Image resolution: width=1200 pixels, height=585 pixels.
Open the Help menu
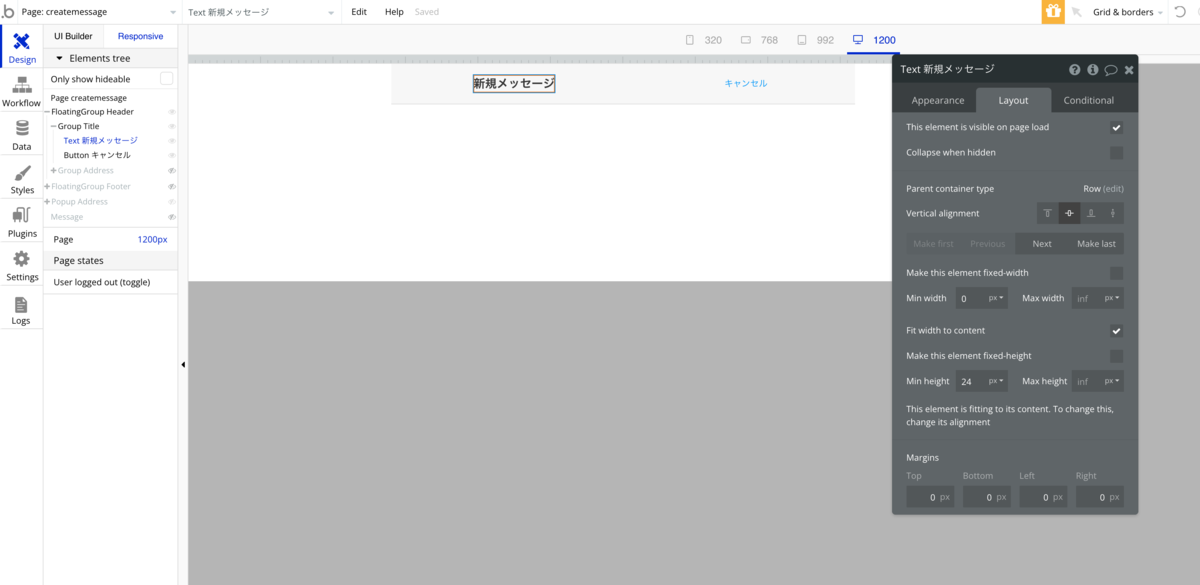[394, 12]
